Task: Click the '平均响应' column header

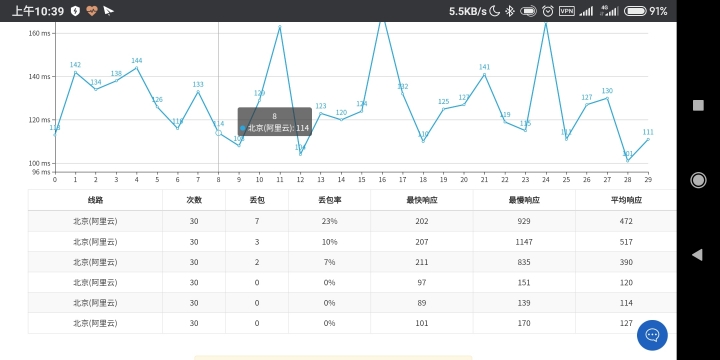Action: (x=626, y=200)
